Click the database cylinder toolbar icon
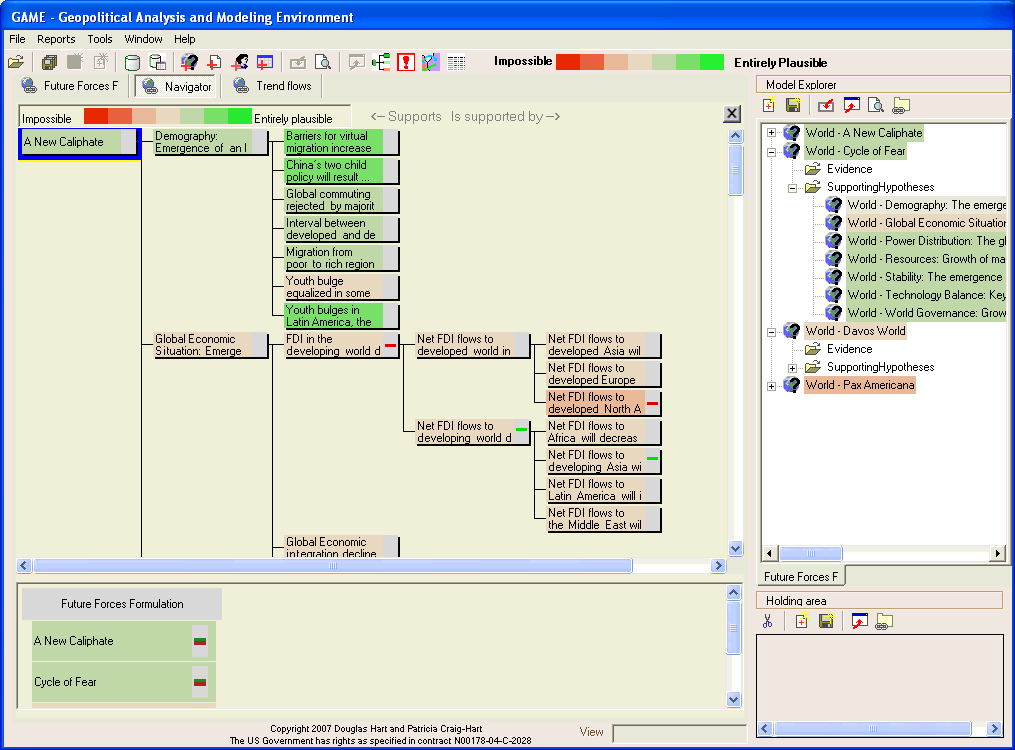Screen dimensions: 1015x750 132,62
